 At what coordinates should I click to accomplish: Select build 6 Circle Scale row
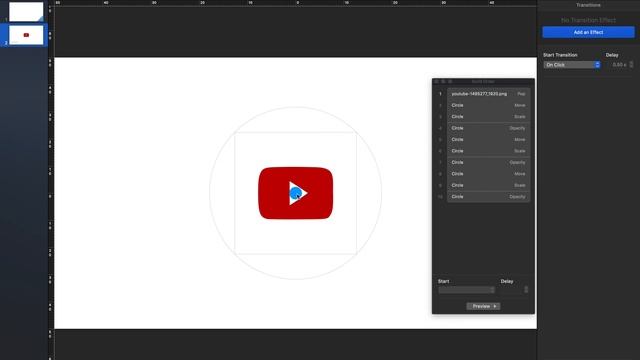point(489,151)
